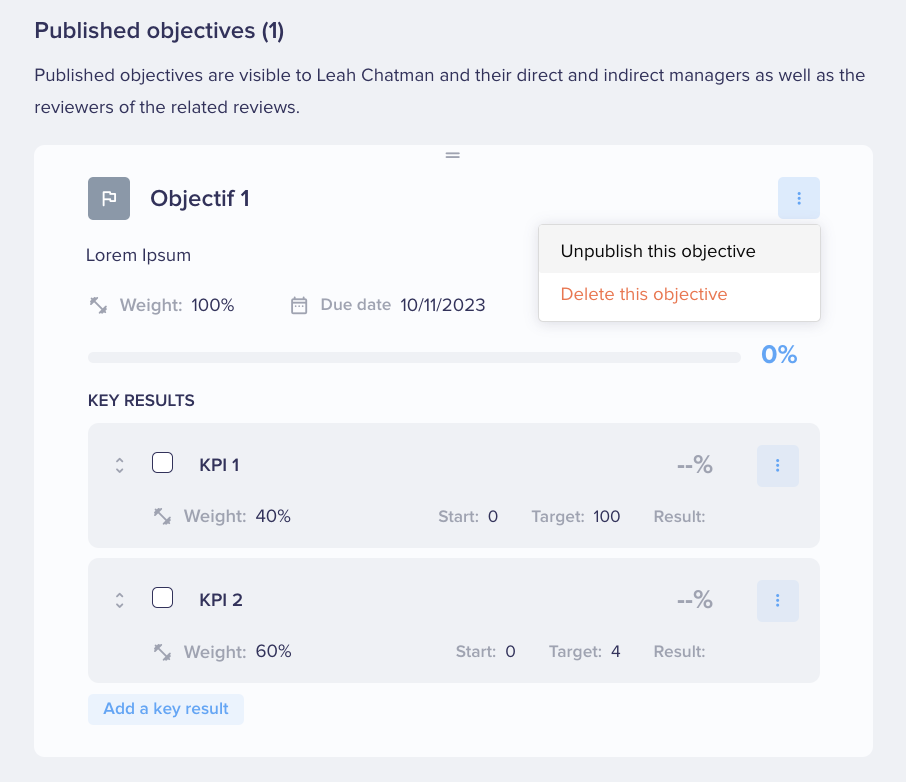Click the Objectif 1 title
Viewport: 906px width, 782px height.
tap(200, 198)
